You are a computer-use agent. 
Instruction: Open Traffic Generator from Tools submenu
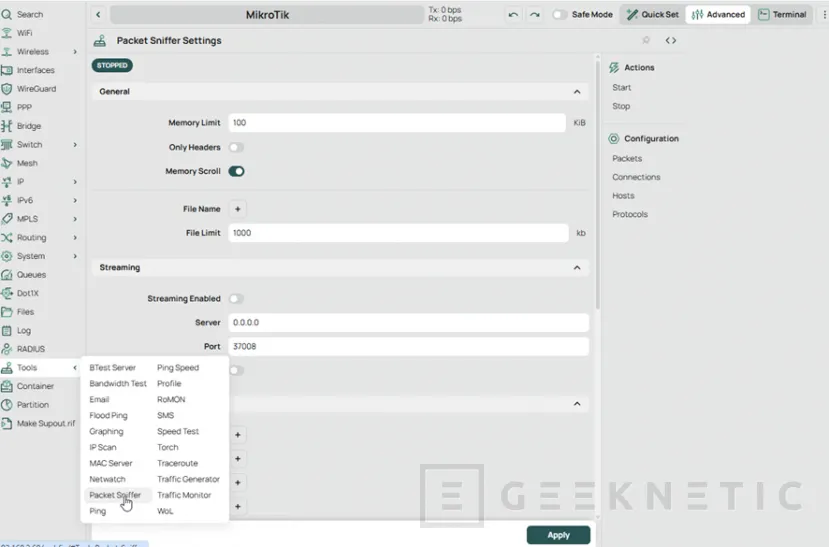coord(188,479)
